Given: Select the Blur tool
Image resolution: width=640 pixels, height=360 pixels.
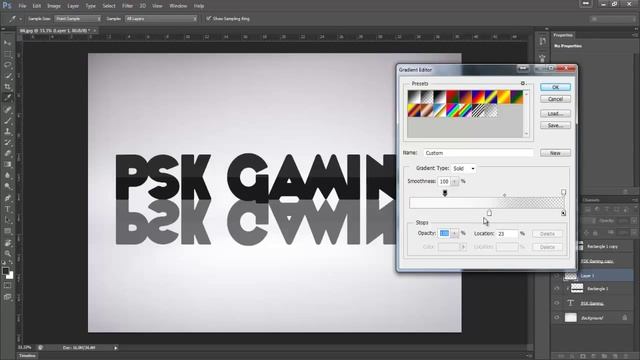Looking at the screenshot, I should pyautogui.click(x=7, y=176).
